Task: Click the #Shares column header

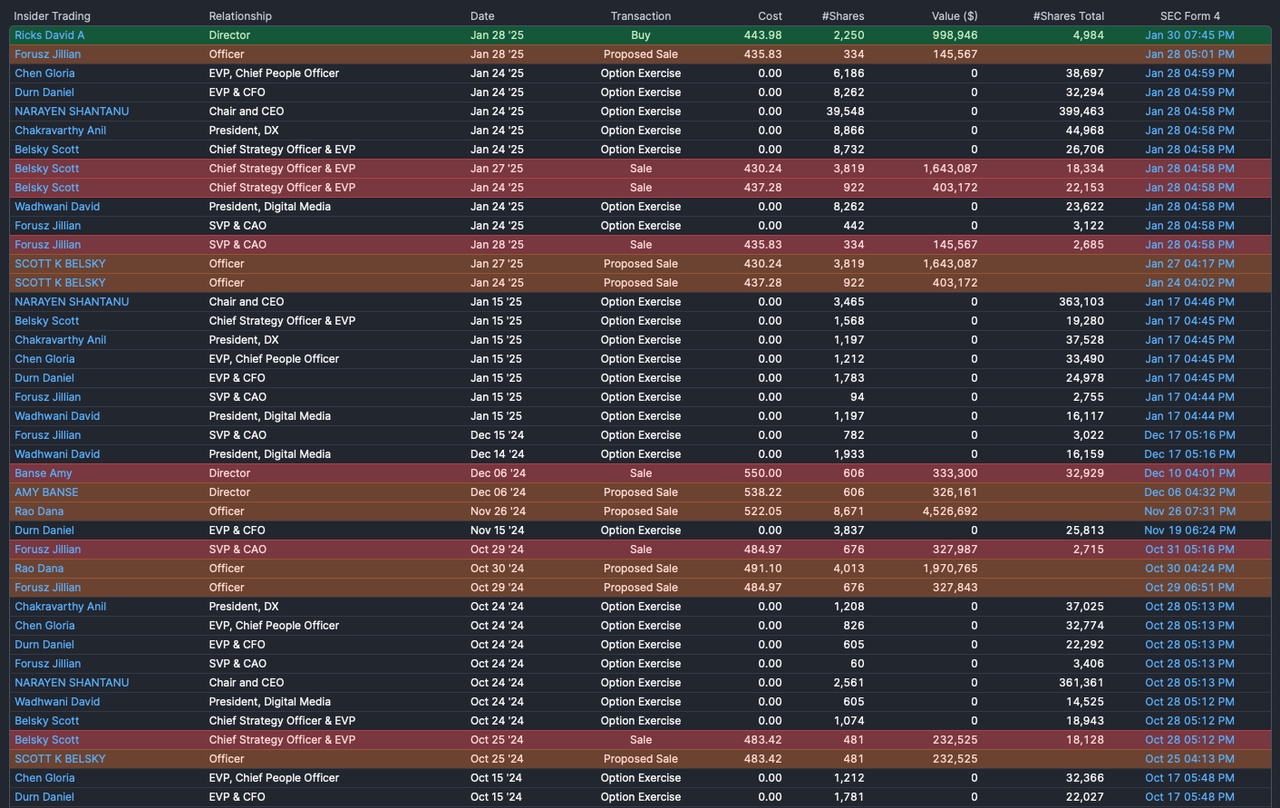Action: click(843, 16)
